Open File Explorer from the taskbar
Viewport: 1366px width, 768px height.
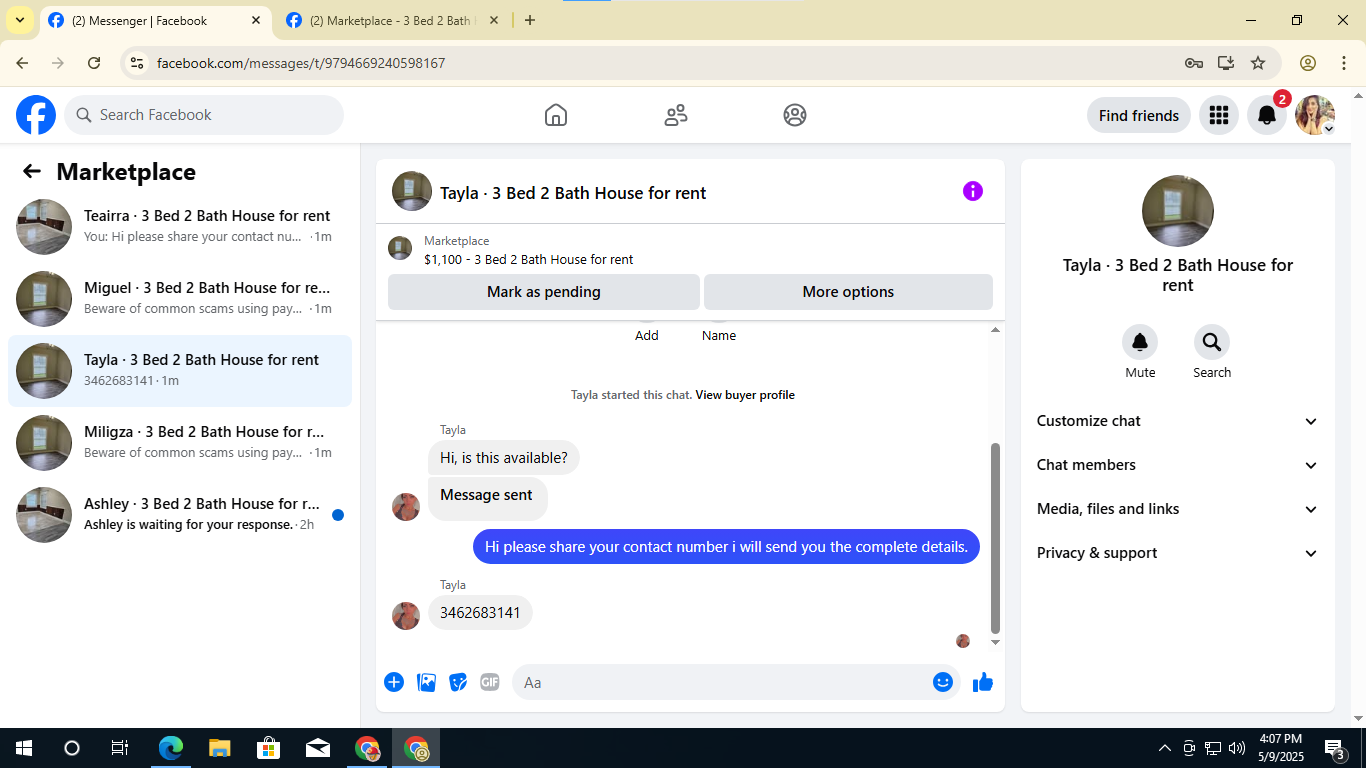point(220,748)
